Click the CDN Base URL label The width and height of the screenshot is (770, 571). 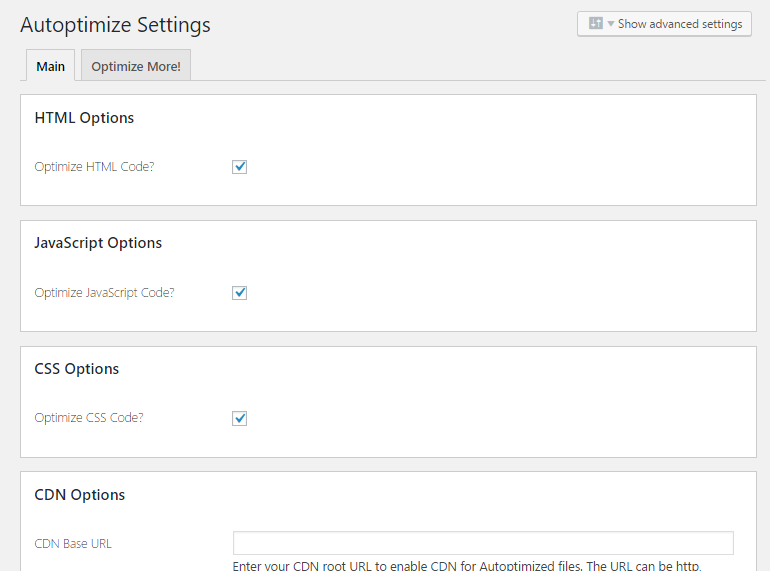click(x=73, y=544)
